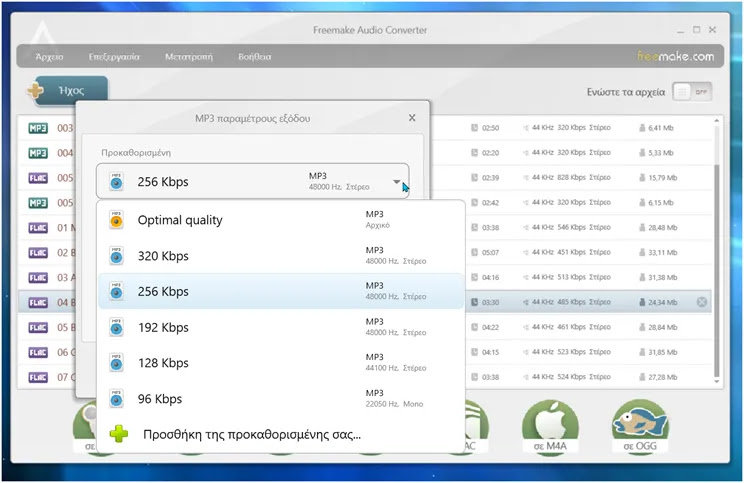The width and height of the screenshot is (744, 483).
Task: Click the MP3 badge of file 004
Action: [x=38, y=153]
